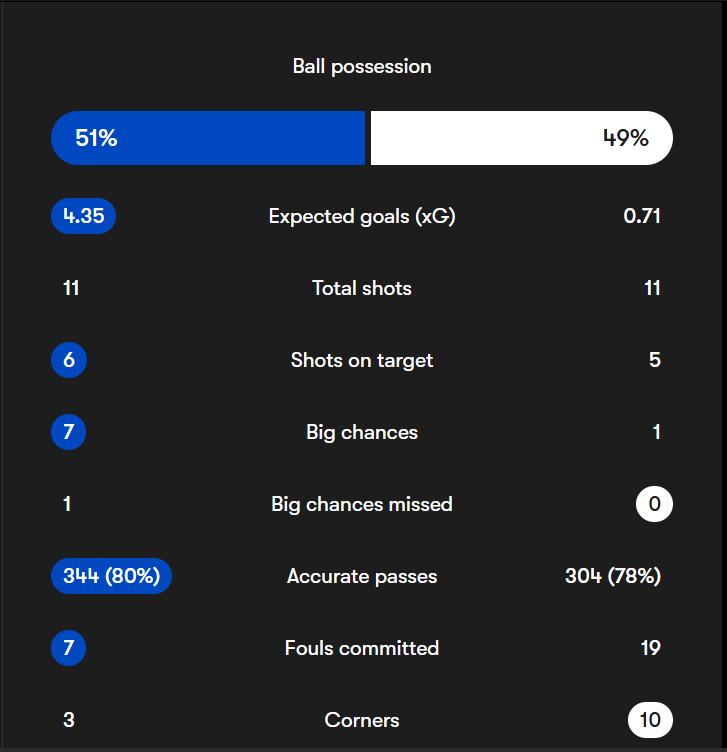The image size is (727, 752).
Task: Click the blue 7 badge for Big chances
Action: [x=69, y=432]
